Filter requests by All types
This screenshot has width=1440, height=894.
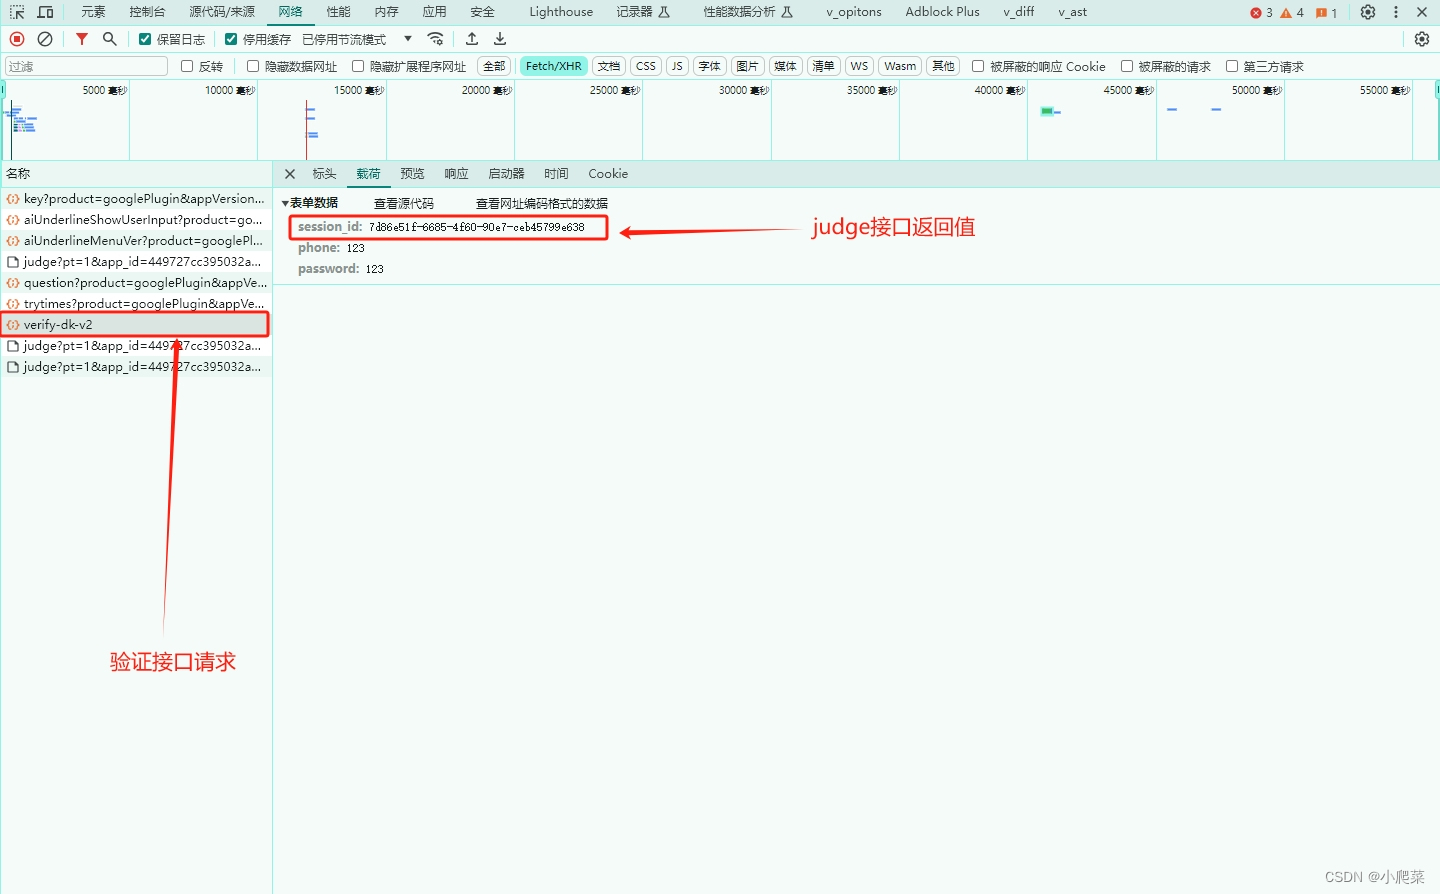pyautogui.click(x=494, y=66)
